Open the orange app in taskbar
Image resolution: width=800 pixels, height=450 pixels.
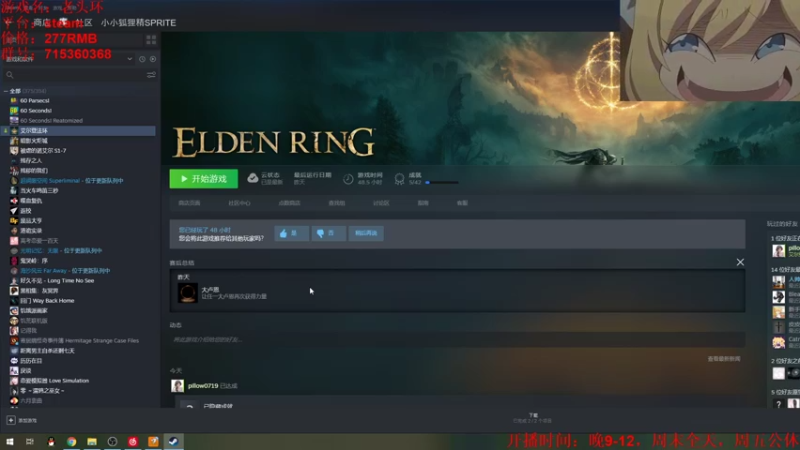153,442
